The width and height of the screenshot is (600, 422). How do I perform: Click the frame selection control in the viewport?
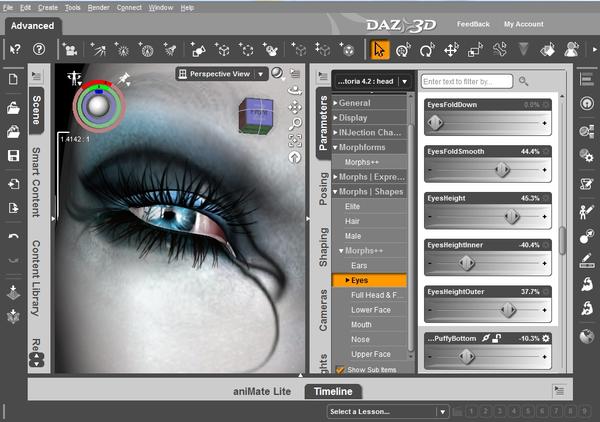[295, 140]
